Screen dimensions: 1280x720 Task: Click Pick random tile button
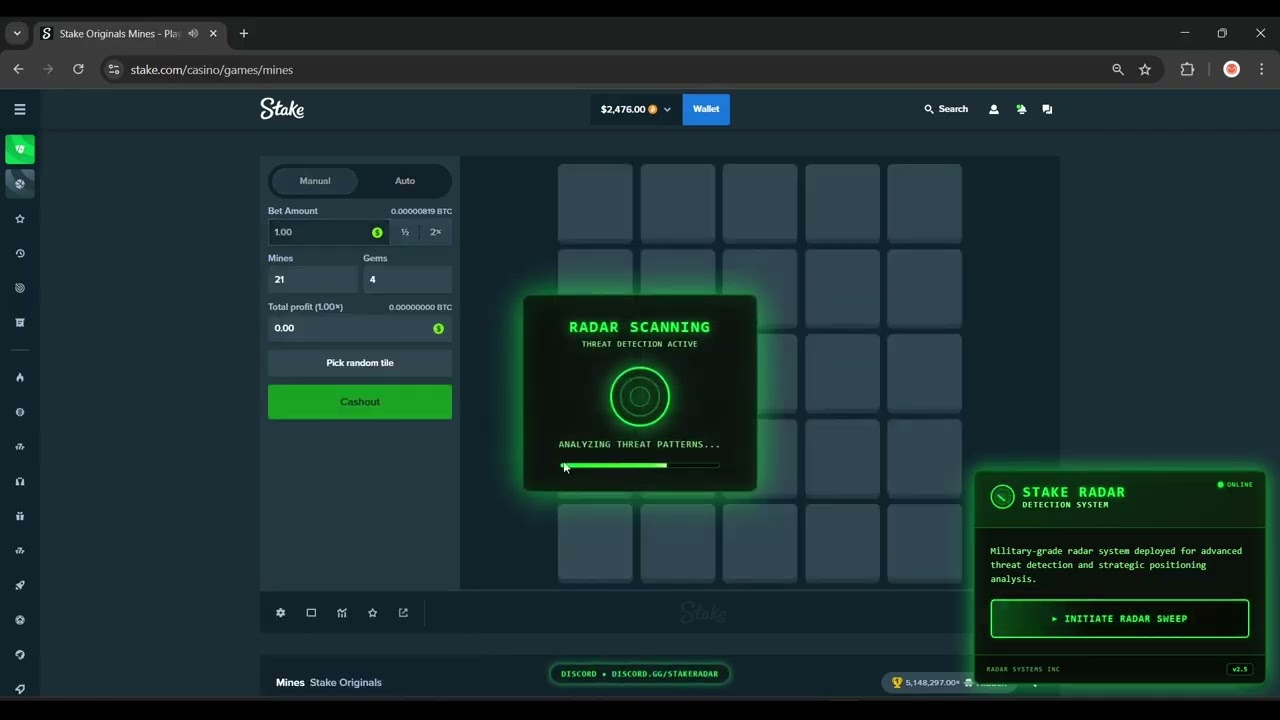tap(360, 363)
